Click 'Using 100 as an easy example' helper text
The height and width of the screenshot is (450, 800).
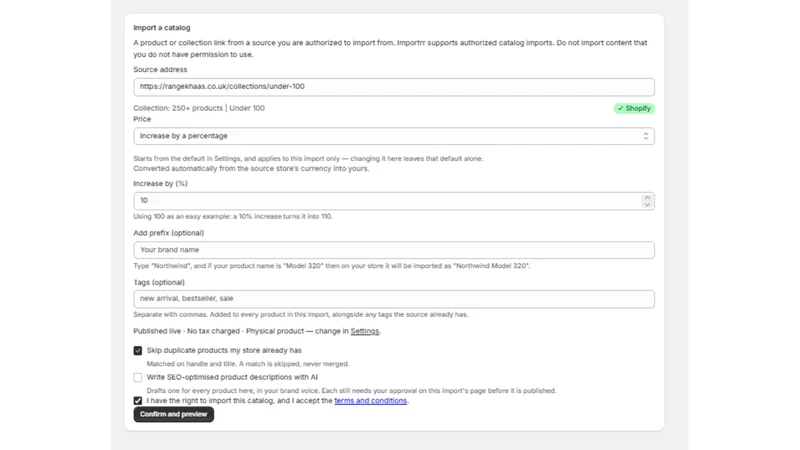(x=233, y=217)
